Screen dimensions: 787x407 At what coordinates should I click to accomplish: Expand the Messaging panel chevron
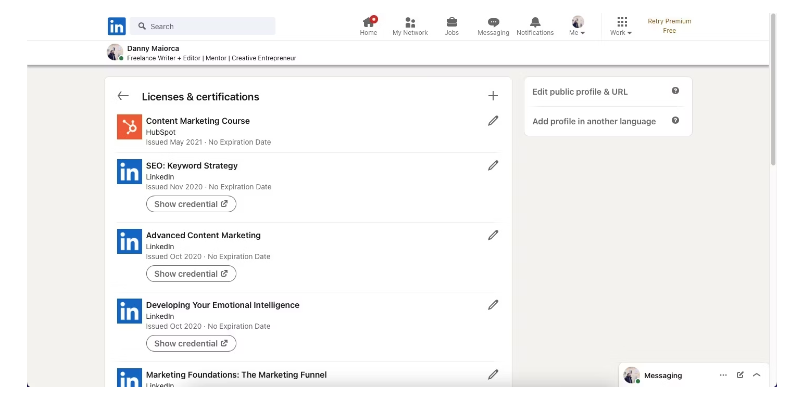pos(756,375)
